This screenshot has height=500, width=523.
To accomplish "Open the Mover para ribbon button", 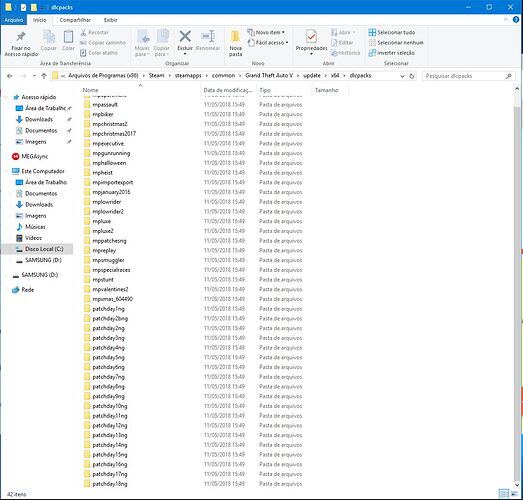I will (142, 43).
